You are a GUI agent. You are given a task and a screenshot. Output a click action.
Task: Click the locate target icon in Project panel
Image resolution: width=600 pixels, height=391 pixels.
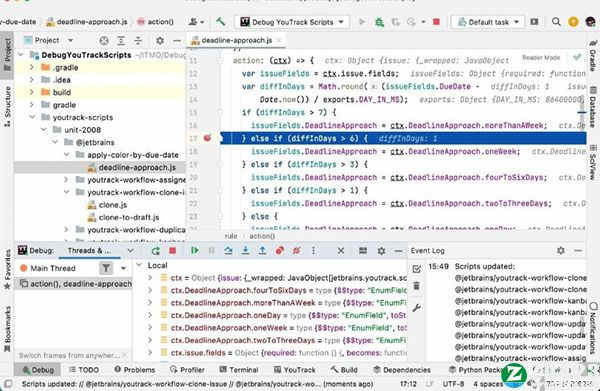pyautogui.click(x=104, y=40)
